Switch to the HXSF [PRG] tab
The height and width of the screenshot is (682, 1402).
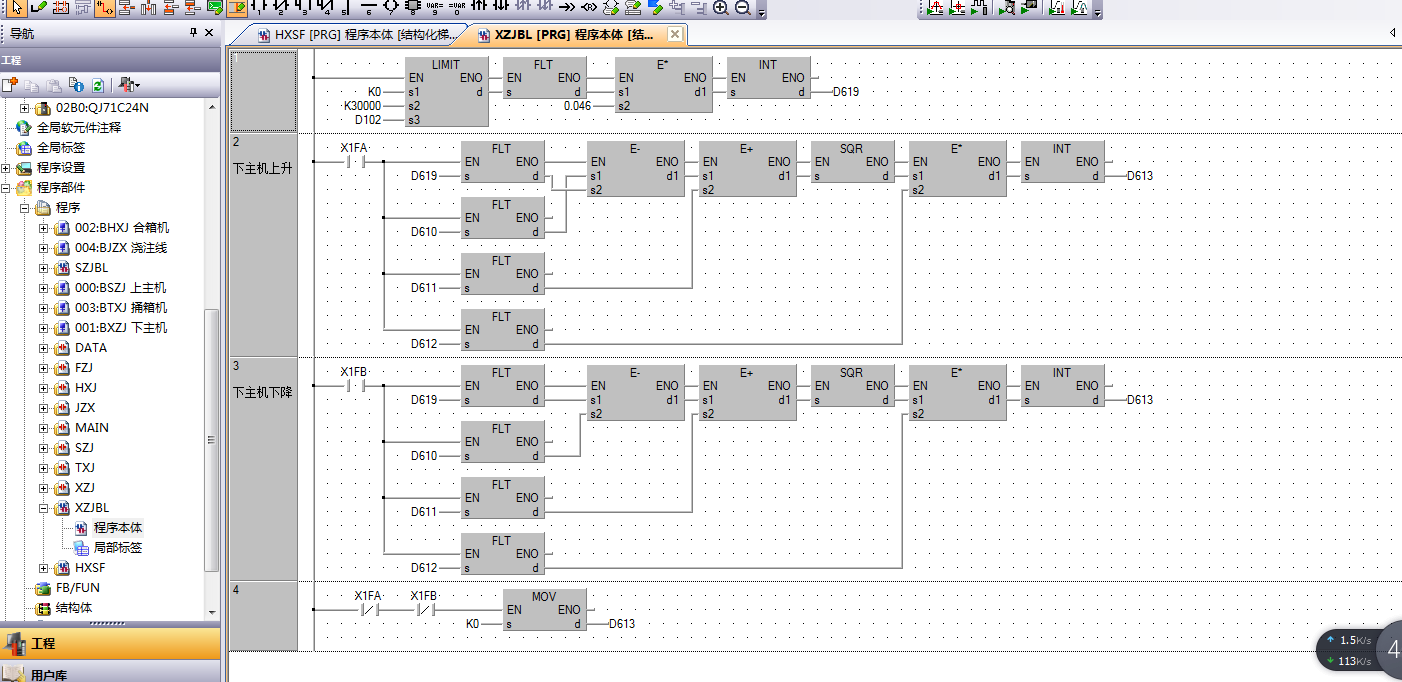click(x=355, y=35)
